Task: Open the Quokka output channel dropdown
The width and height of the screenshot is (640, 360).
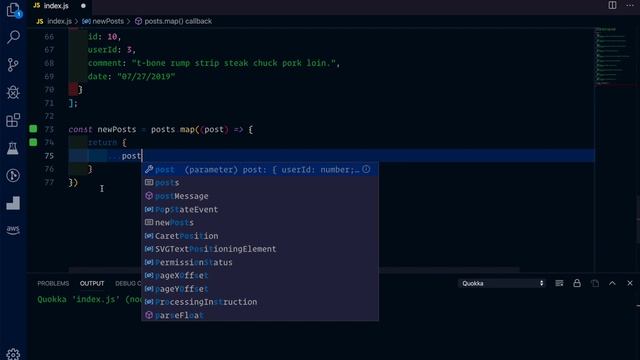Action: 502,283
